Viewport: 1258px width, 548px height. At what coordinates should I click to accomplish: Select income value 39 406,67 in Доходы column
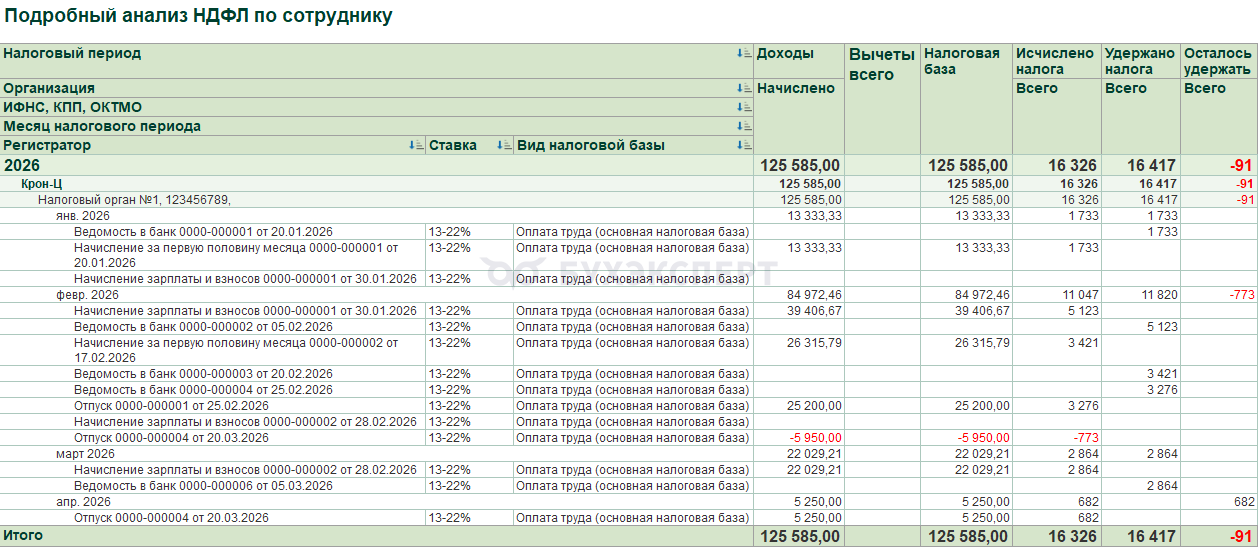tap(814, 311)
